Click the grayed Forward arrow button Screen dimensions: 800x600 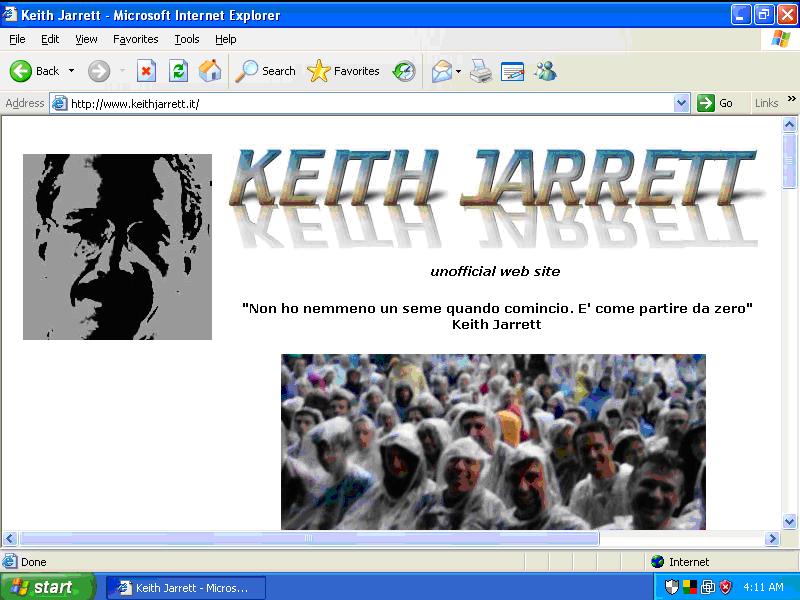[x=98, y=71]
